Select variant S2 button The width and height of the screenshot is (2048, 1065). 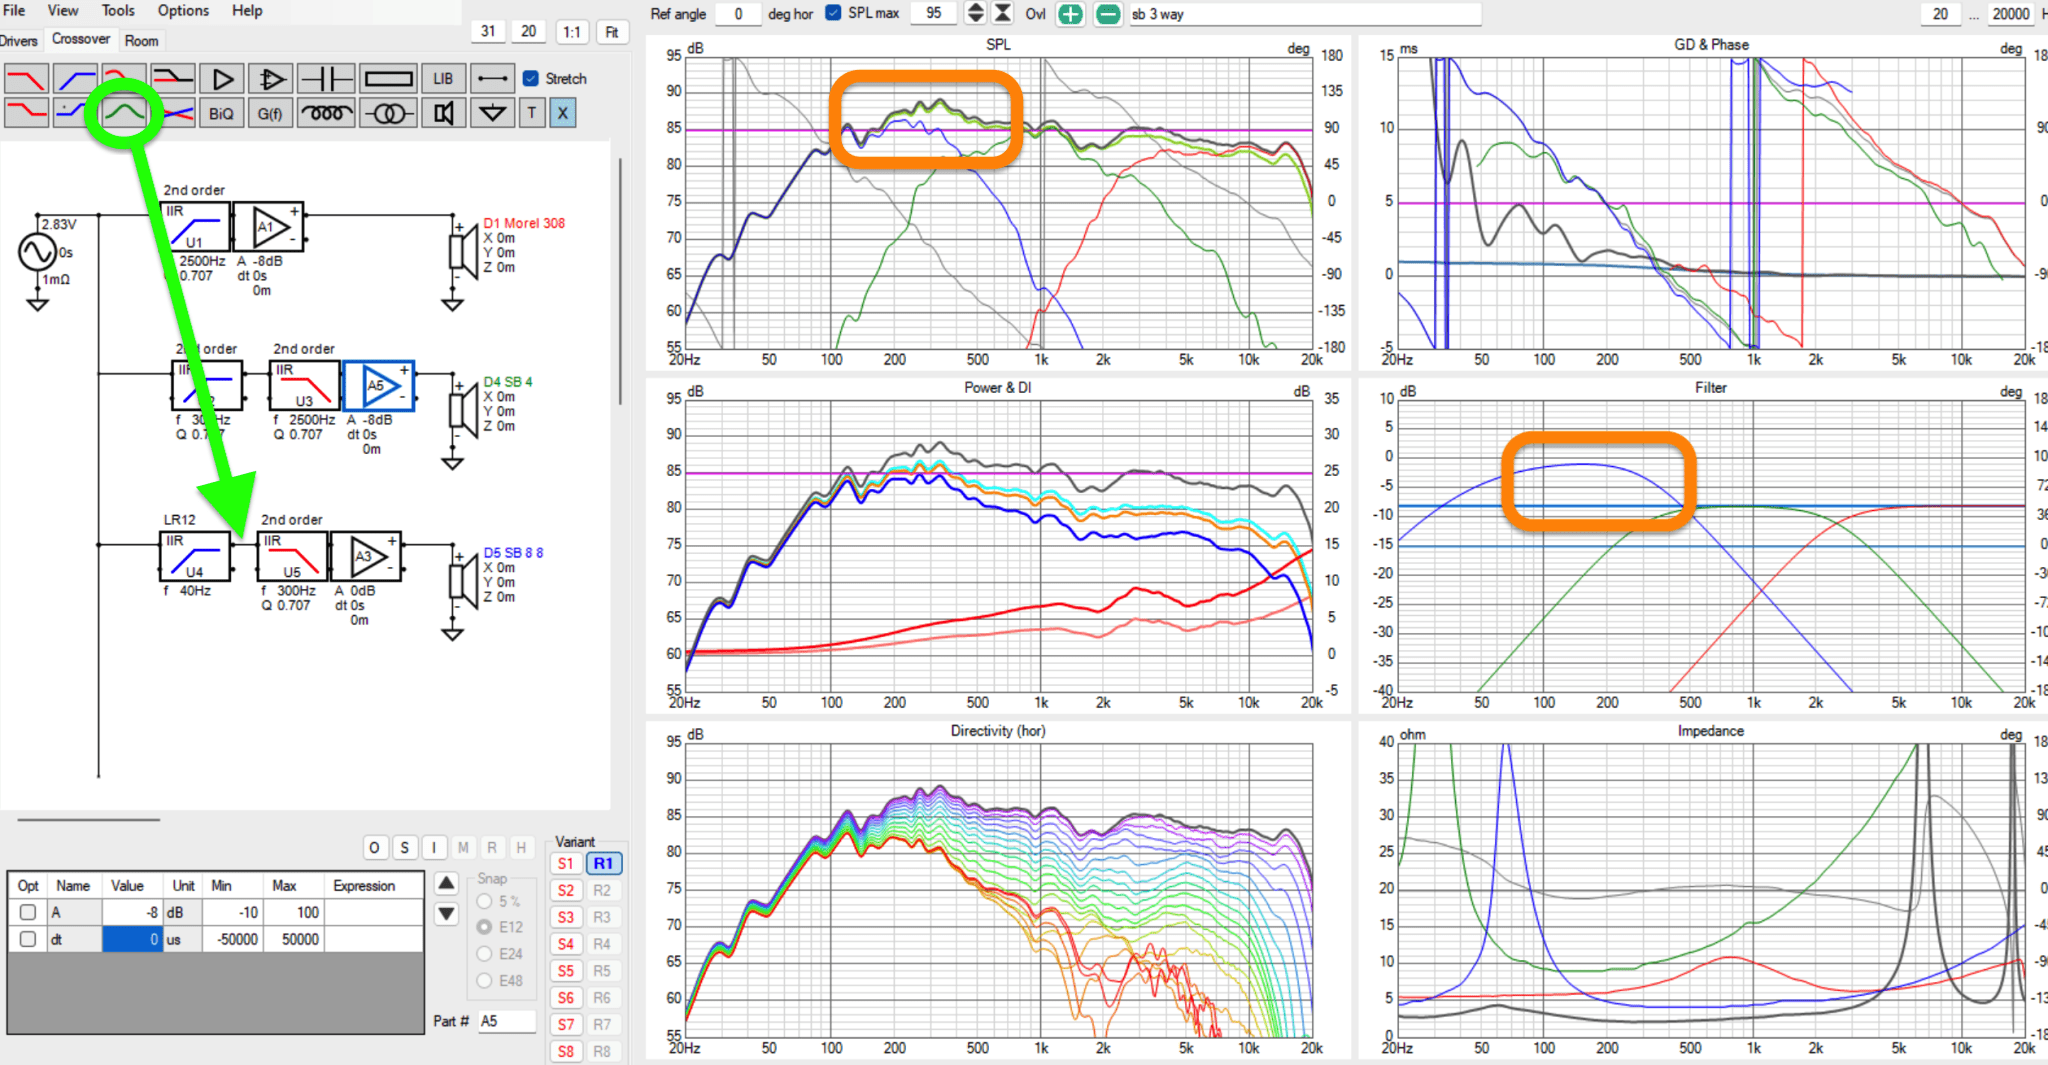point(566,890)
